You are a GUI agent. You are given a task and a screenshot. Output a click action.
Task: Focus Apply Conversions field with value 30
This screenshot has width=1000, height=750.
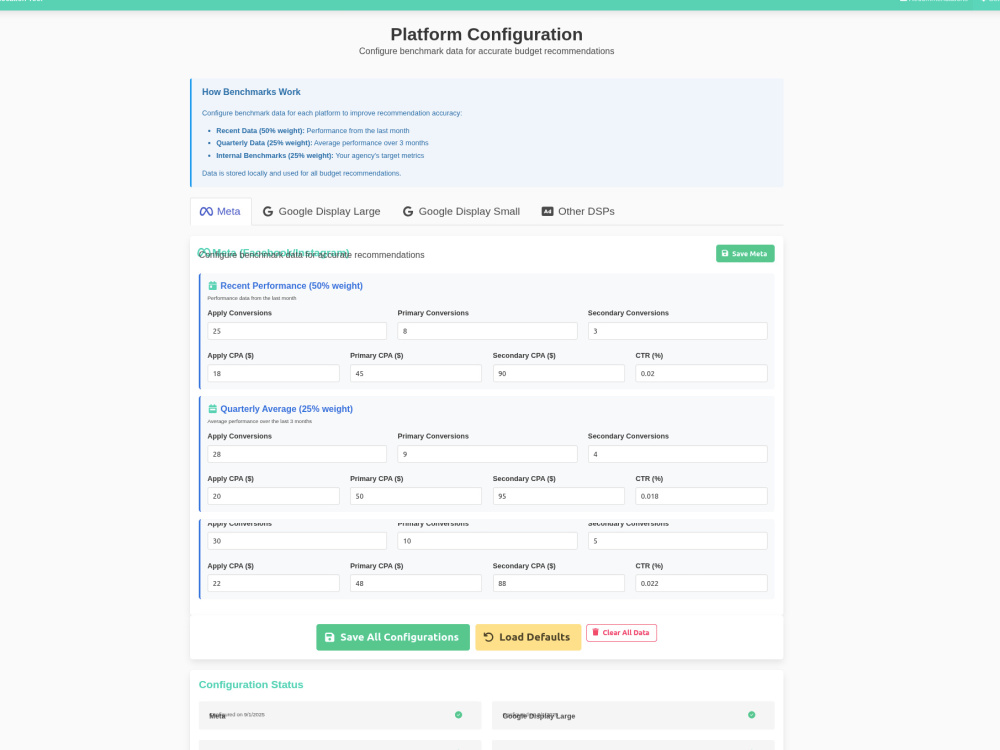point(297,541)
